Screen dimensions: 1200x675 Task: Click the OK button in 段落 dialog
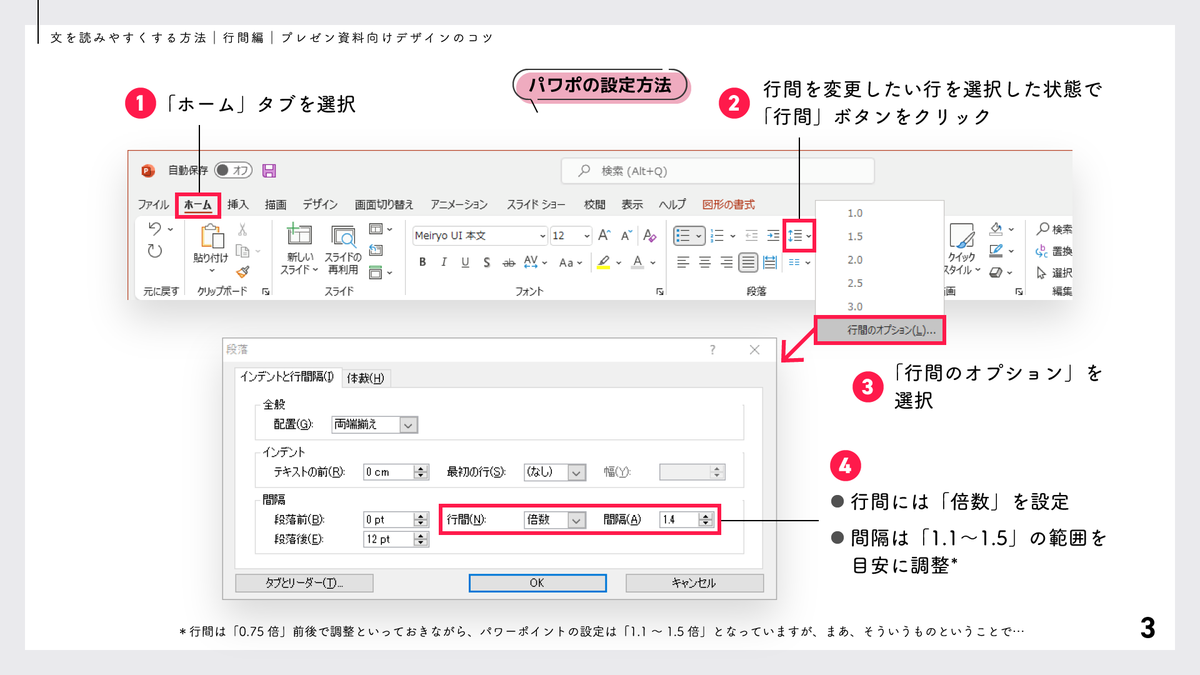click(x=537, y=583)
